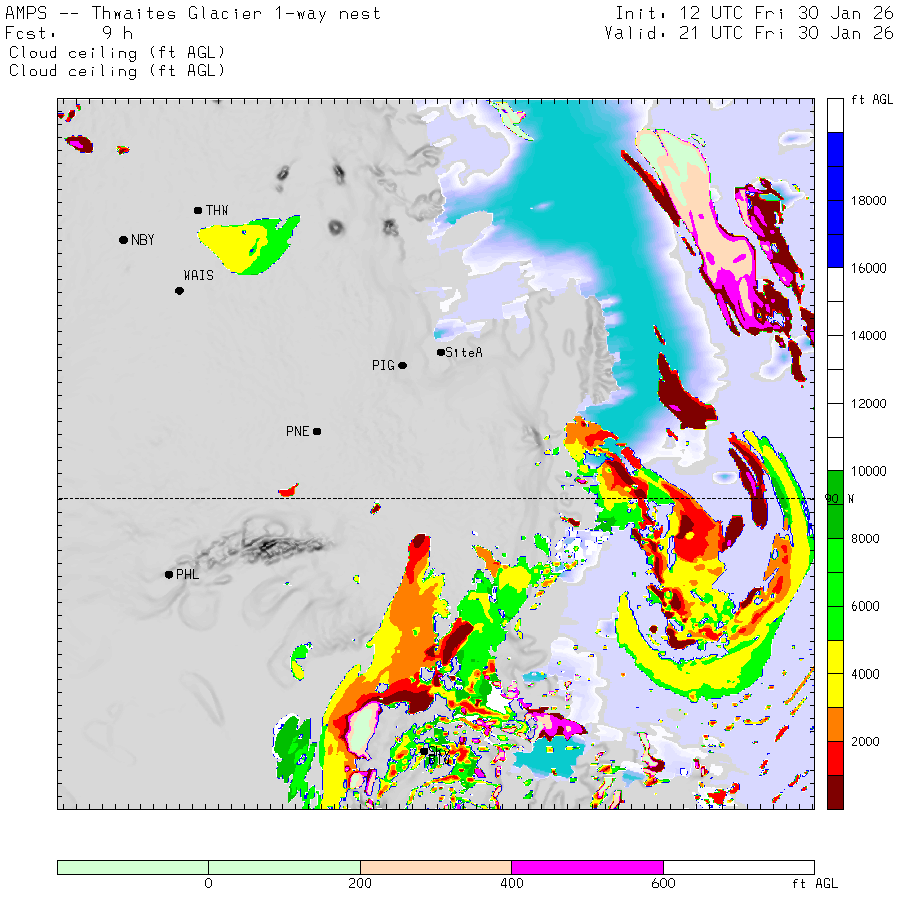Image resolution: width=900 pixels, height=900 pixels.
Task: Click the dark red swatch at the scale bottom
Action: pyautogui.click(x=835, y=792)
